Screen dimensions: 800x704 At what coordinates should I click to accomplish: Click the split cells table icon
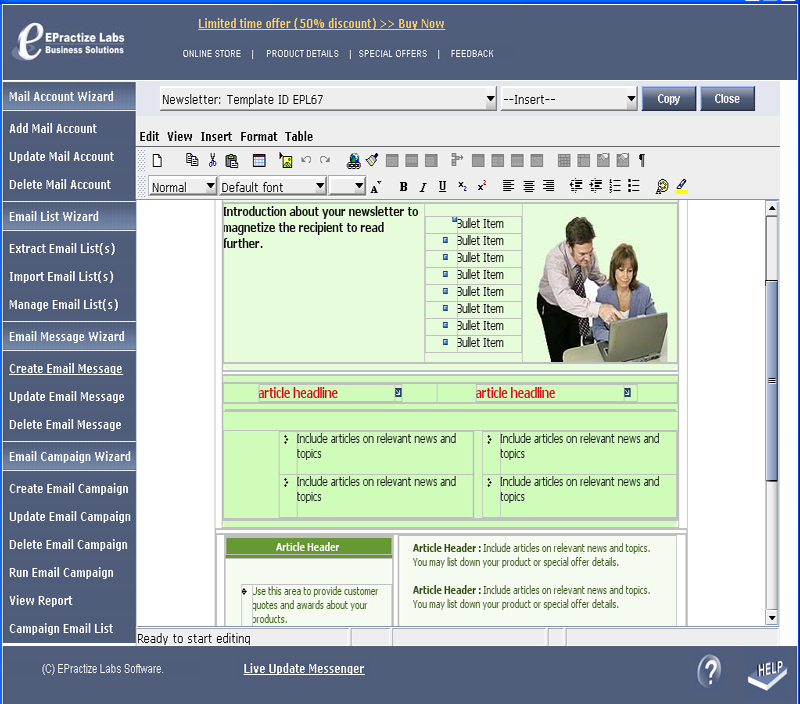pyautogui.click(x=457, y=160)
